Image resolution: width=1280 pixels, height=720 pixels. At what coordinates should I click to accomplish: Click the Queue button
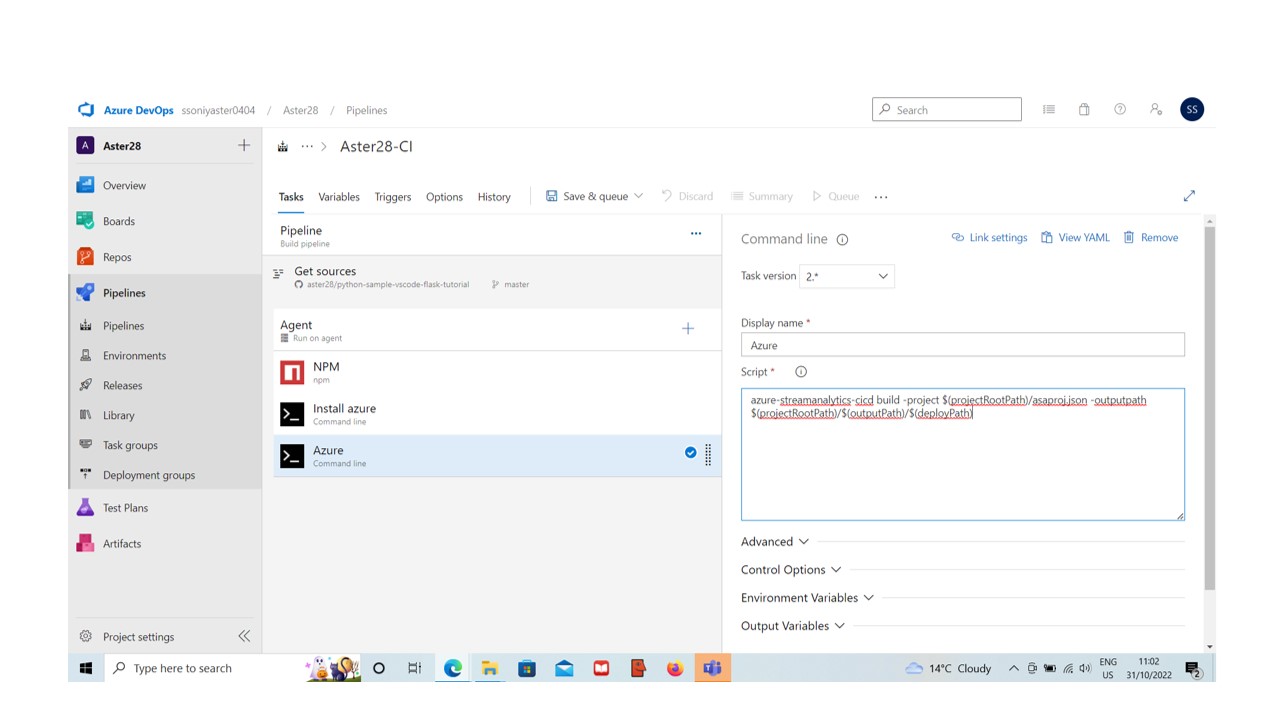point(835,197)
